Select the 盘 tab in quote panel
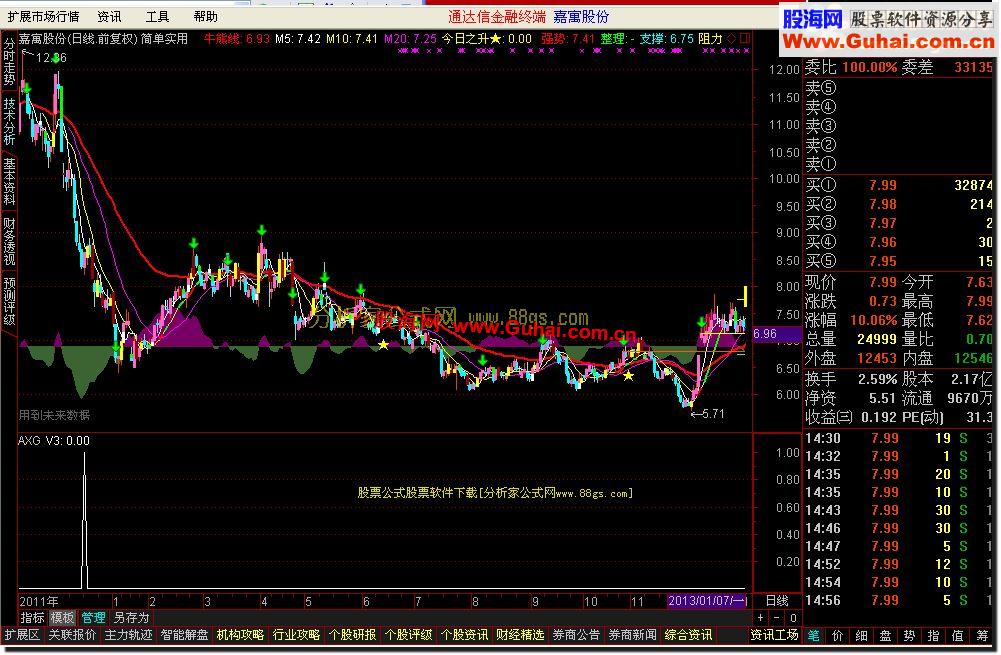This screenshot has width=1001, height=655. [x=885, y=635]
